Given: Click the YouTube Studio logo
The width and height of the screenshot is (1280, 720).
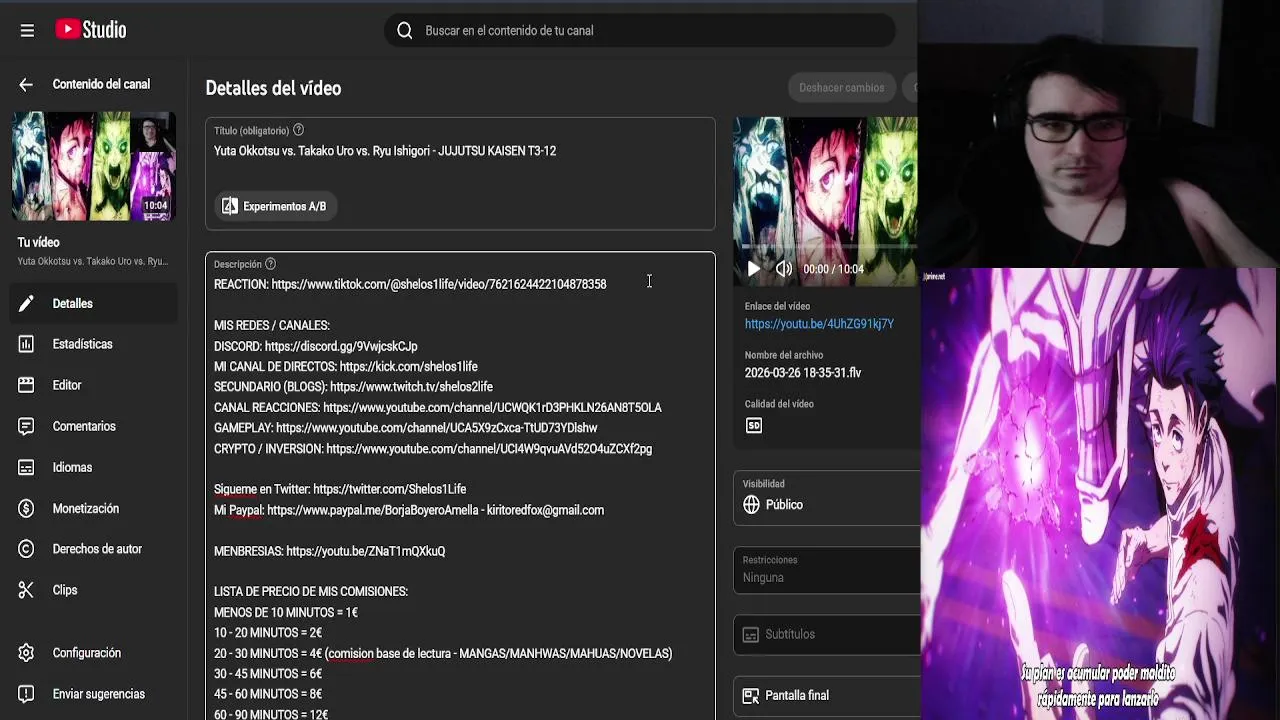Looking at the screenshot, I should (x=91, y=30).
